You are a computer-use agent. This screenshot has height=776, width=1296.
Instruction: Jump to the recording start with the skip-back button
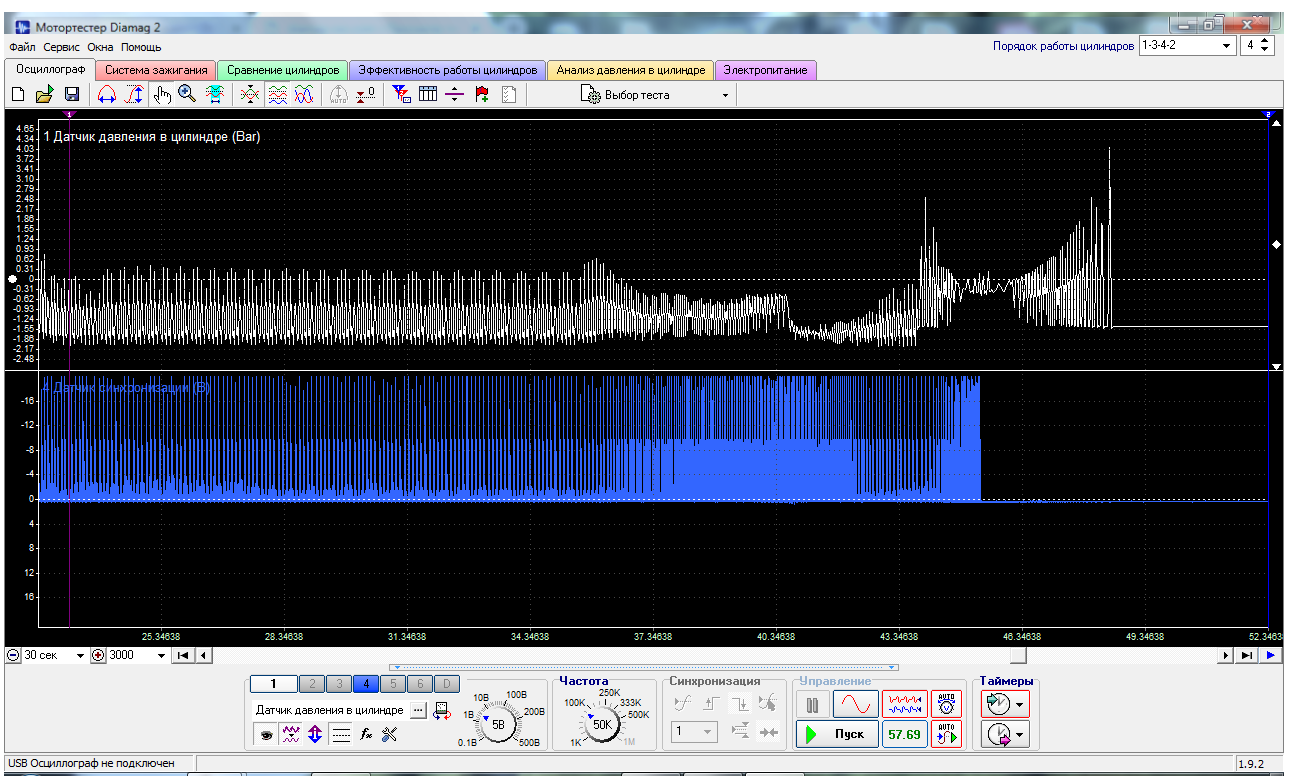pos(183,655)
